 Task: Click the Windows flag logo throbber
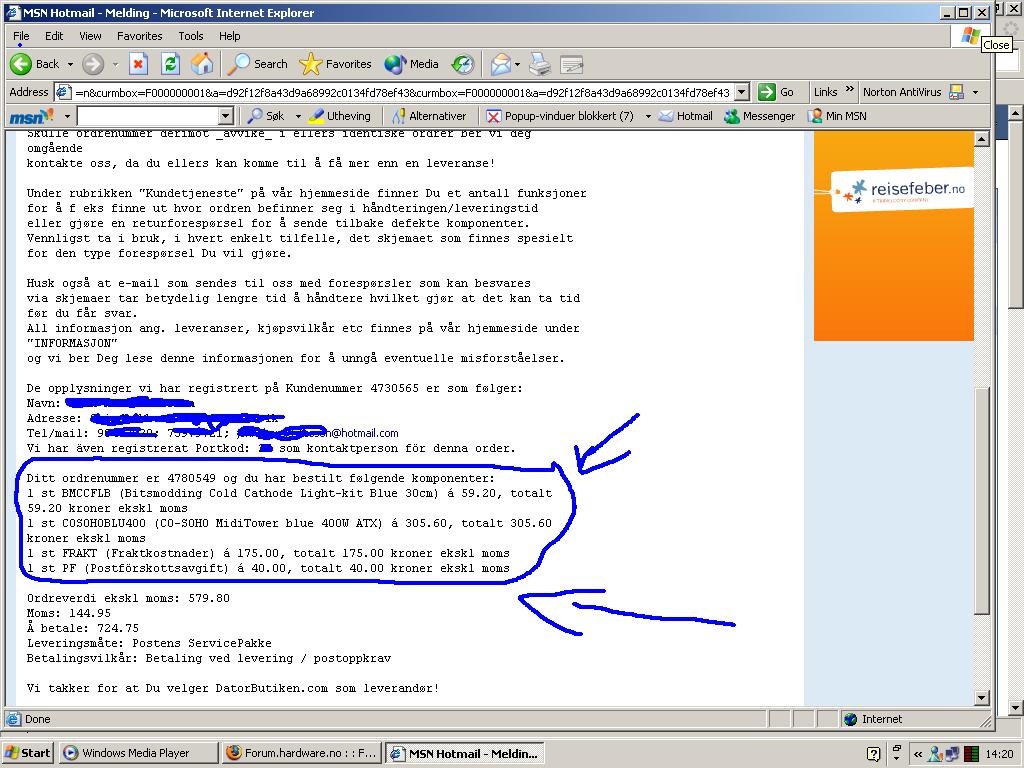pyautogui.click(x=970, y=35)
